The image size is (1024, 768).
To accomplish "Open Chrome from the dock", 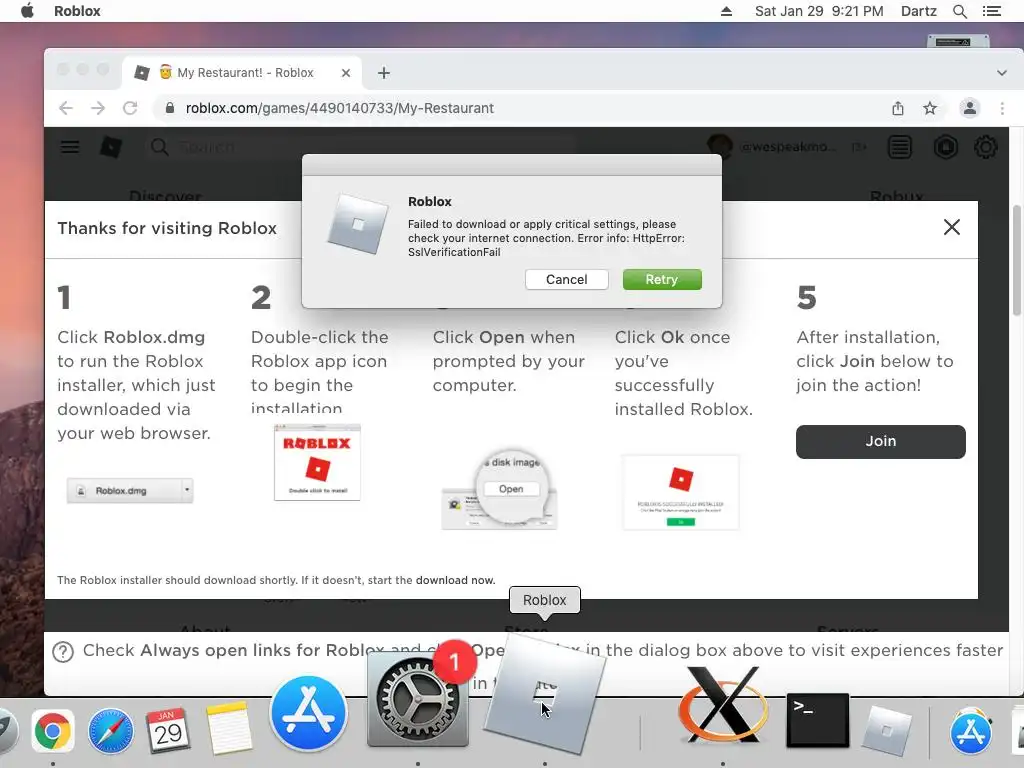I will tap(53, 730).
